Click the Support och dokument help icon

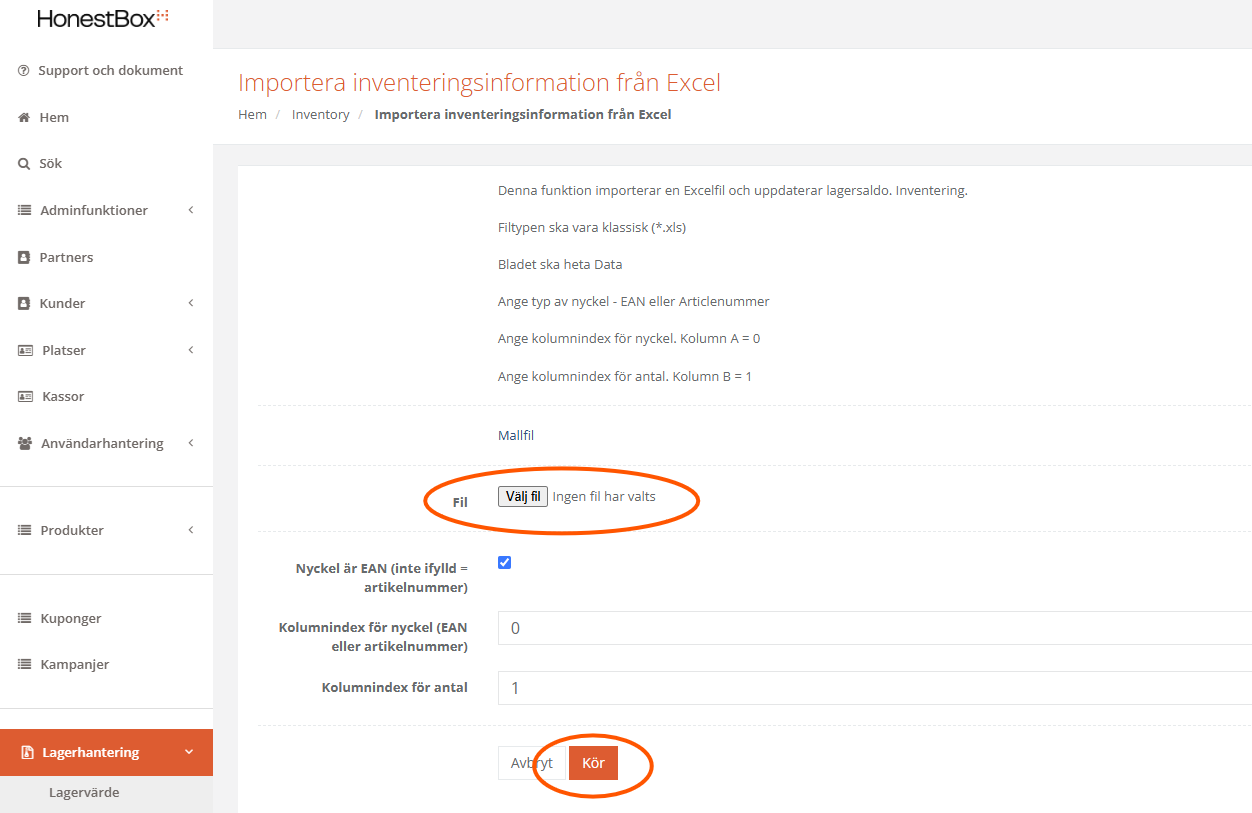point(24,71)
